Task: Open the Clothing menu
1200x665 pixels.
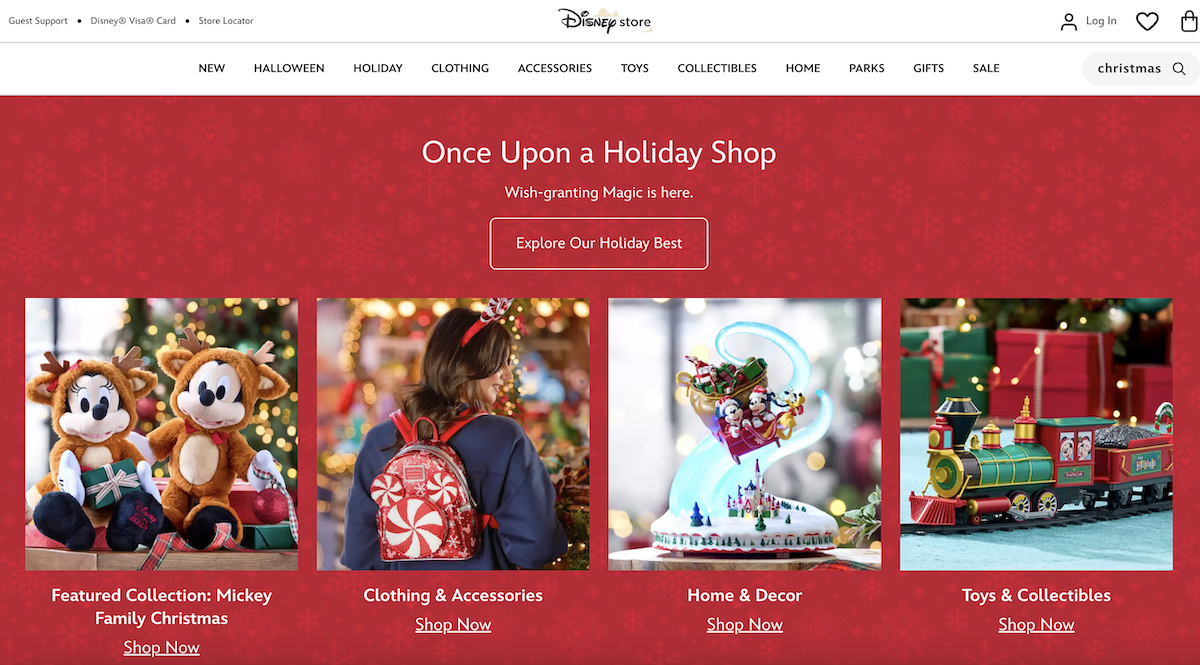Action: click(x=460, y=68)
